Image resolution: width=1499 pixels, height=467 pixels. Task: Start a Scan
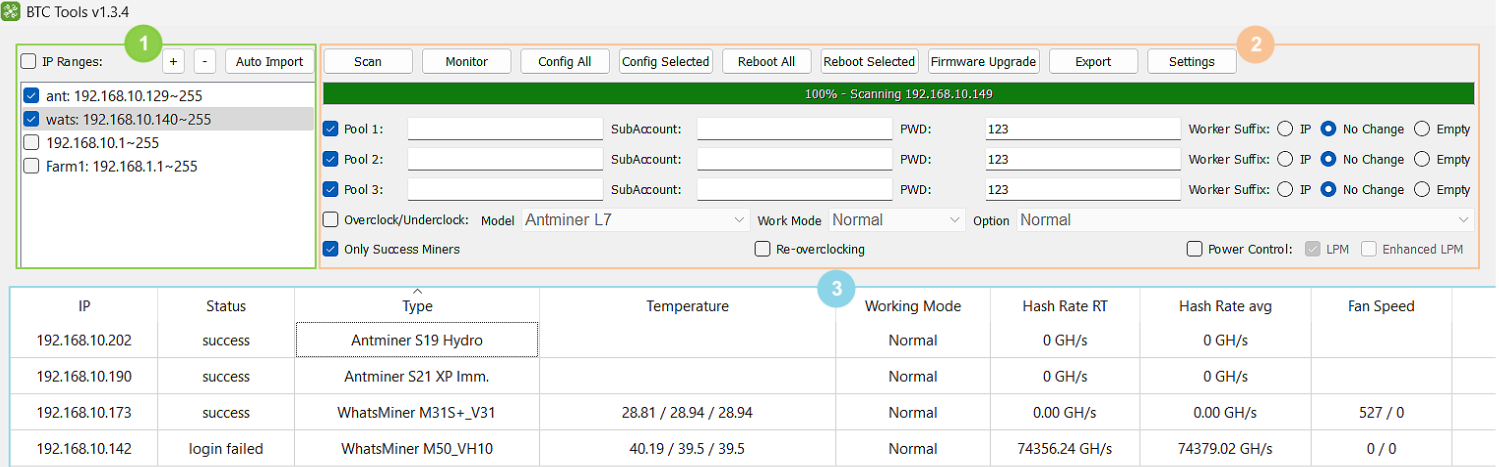tap(368, 61)
